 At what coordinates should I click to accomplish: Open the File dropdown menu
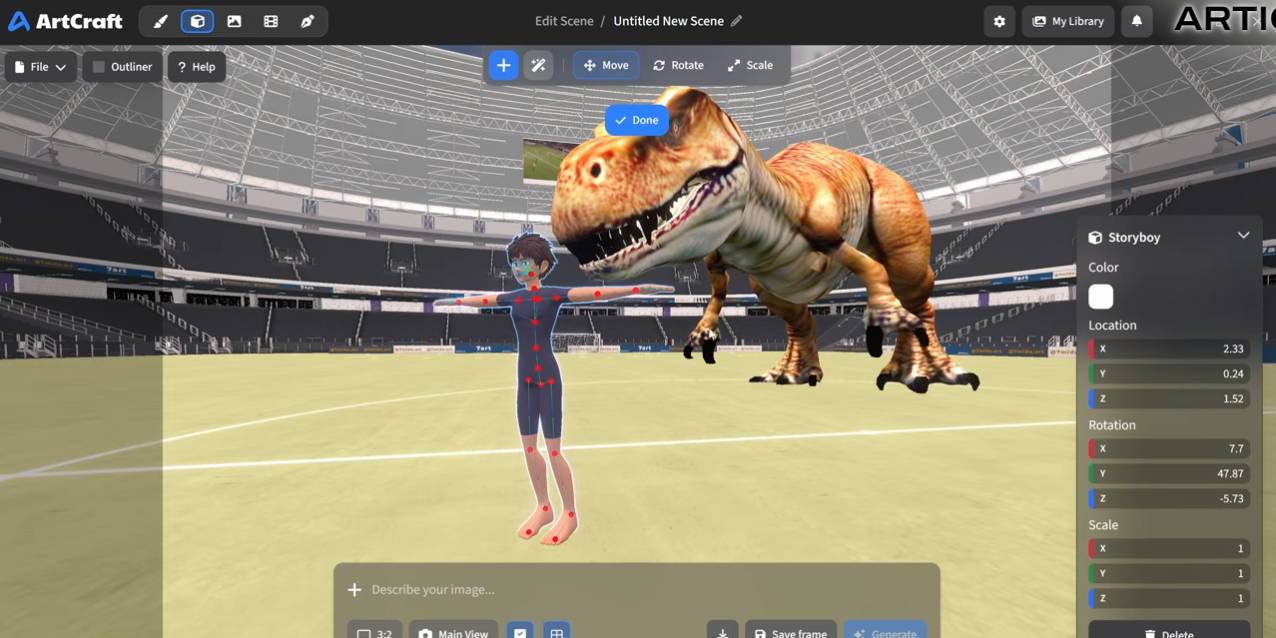(x=41, y=67)
